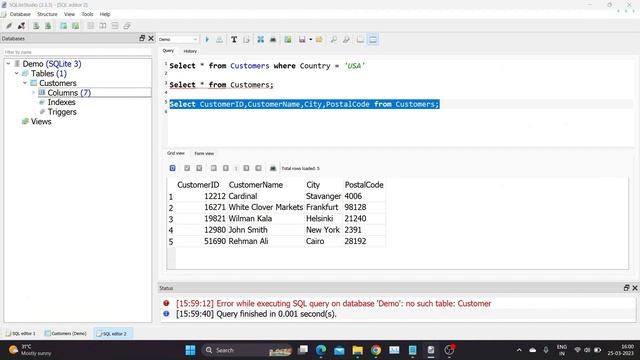Collapse the Demo (SQLite 3) database node
The height and width of the screenshot is (360, 640).
(8, 64)
